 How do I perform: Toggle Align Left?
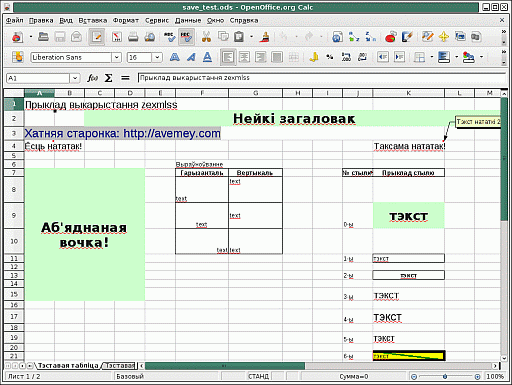[x=228, y=57]
